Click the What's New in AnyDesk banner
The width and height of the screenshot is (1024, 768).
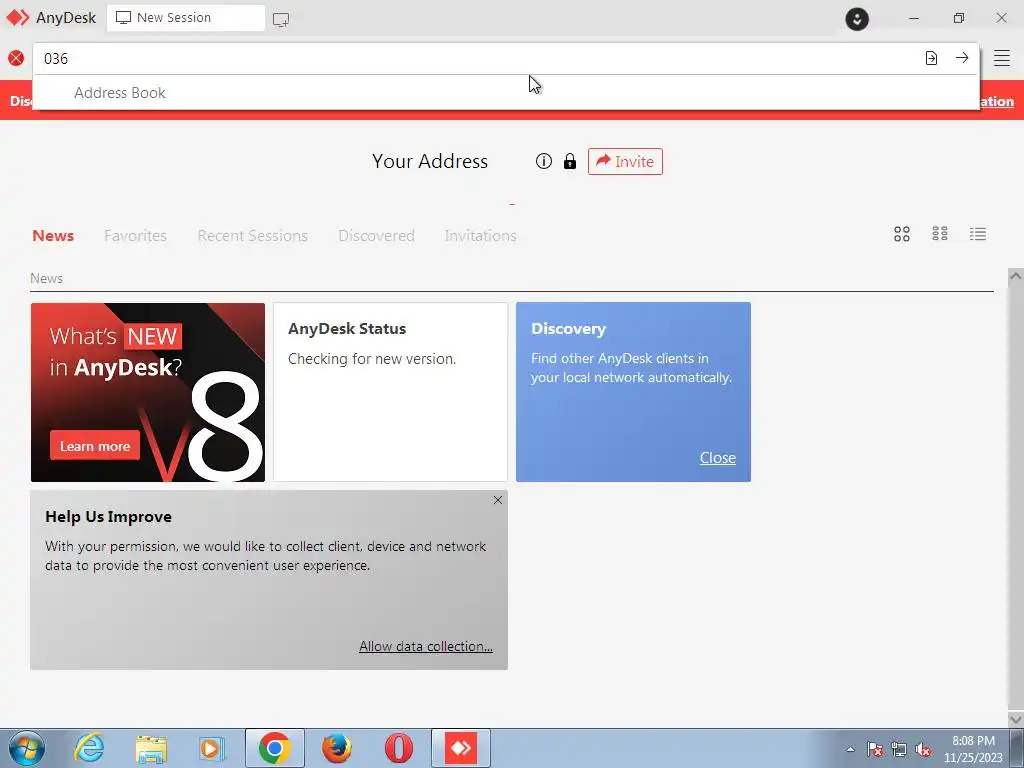coord(148,392)
